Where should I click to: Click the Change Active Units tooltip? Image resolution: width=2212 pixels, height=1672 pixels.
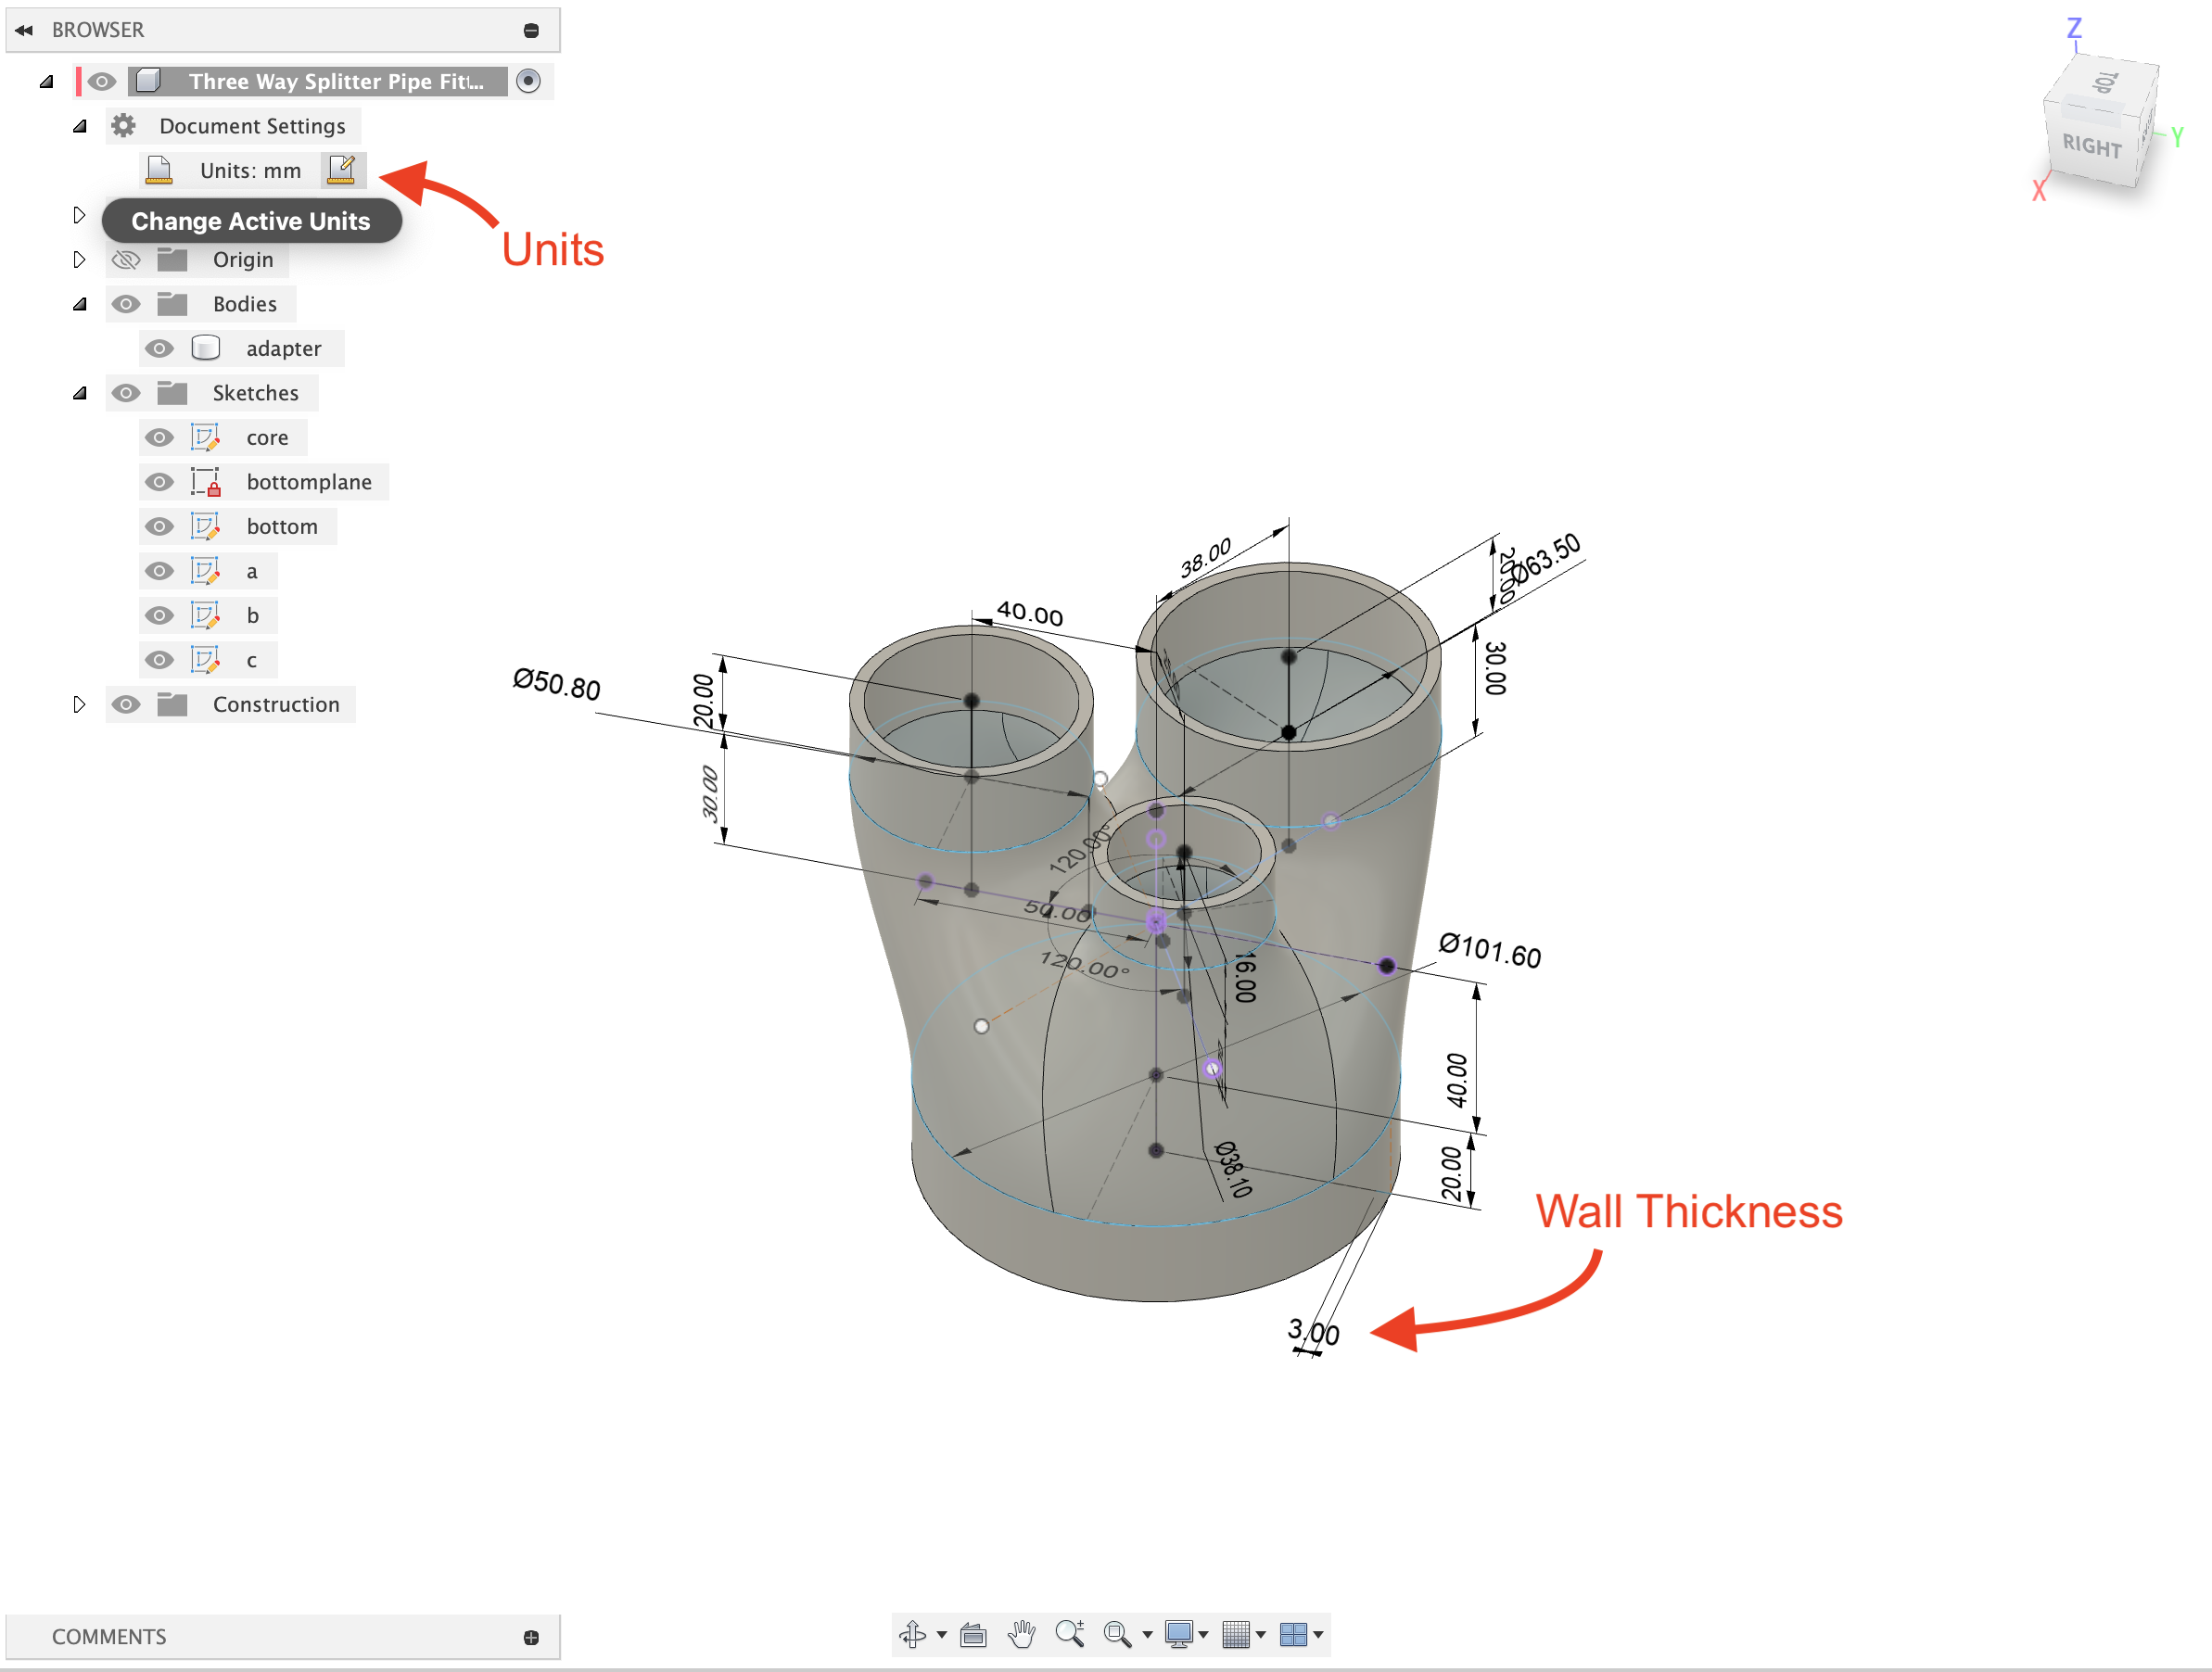(x=251, y=220)
